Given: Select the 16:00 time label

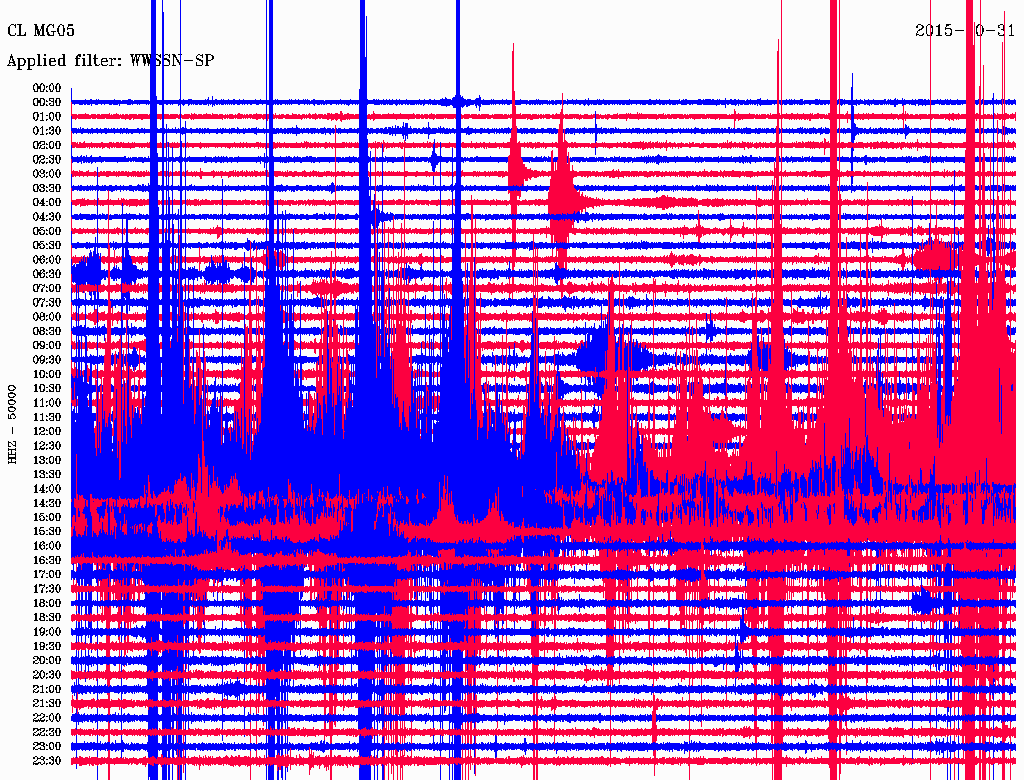Looking at the screenshot, I should 47,546.
